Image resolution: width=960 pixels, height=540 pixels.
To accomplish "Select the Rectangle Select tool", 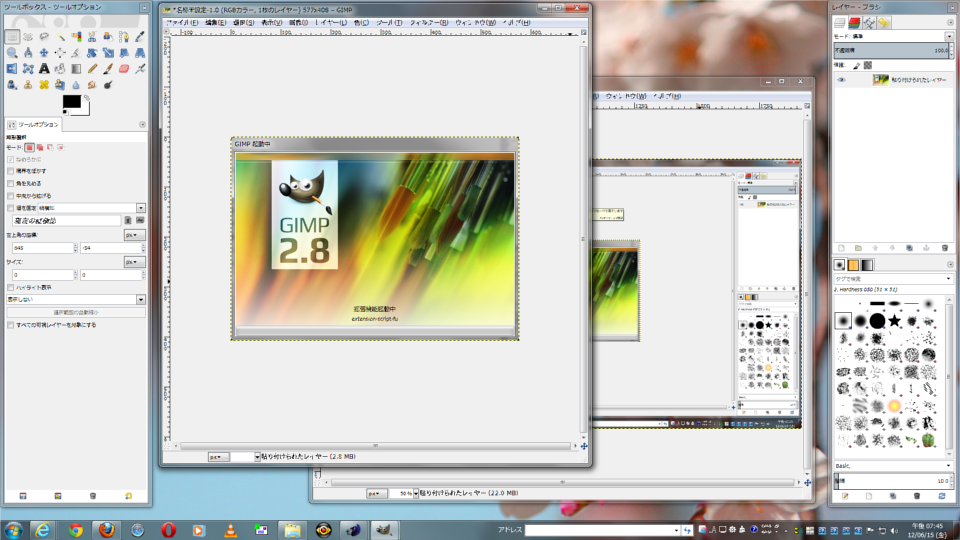I will tap(12, 37).
